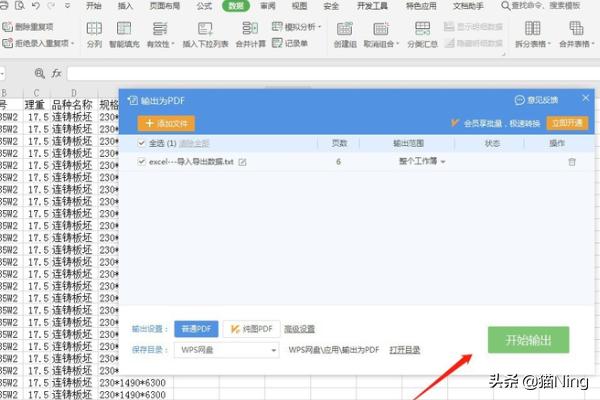Screen dimensions: 600x400
Task: Open the 意见反馈 feedback icon
Action: (520, 100)
